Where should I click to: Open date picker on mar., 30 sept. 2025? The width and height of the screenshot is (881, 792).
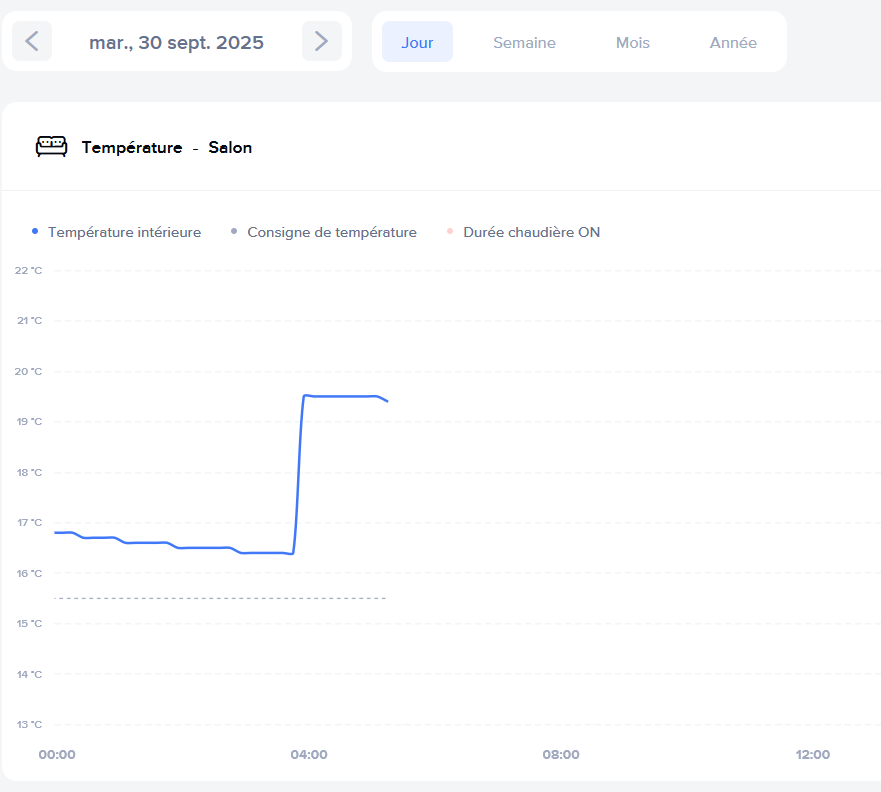[x=176, y=42]
